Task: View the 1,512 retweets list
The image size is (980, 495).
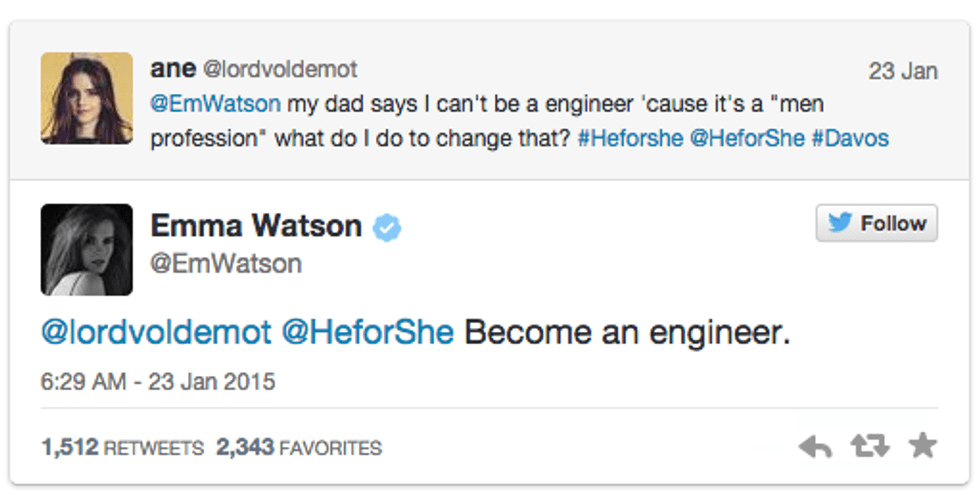Action: 123,447
